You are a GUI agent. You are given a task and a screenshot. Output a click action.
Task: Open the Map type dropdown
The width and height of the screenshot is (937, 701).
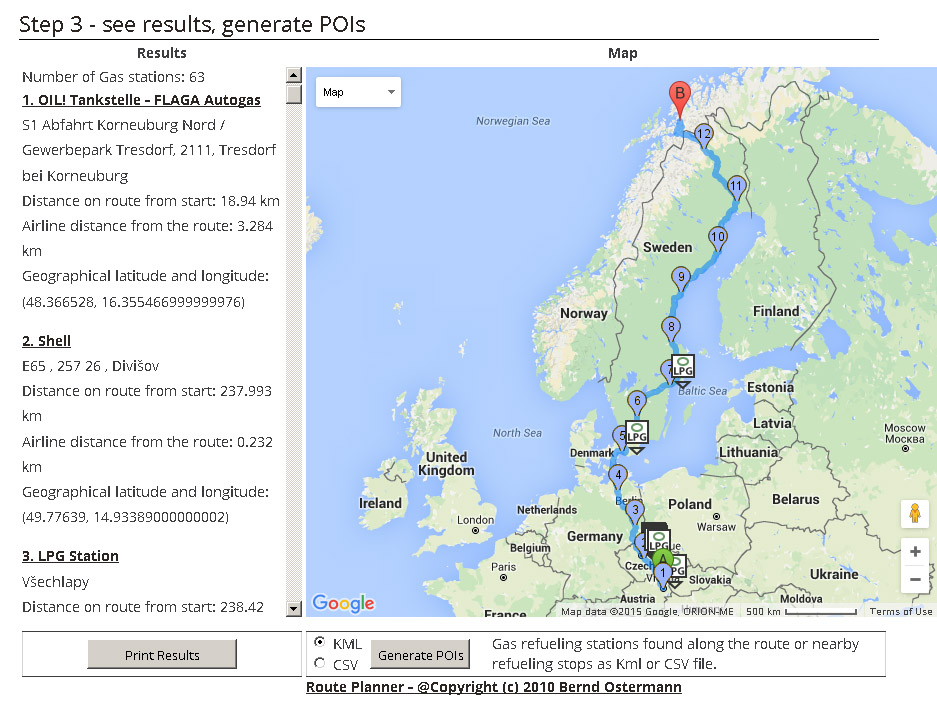coord(358,92)
